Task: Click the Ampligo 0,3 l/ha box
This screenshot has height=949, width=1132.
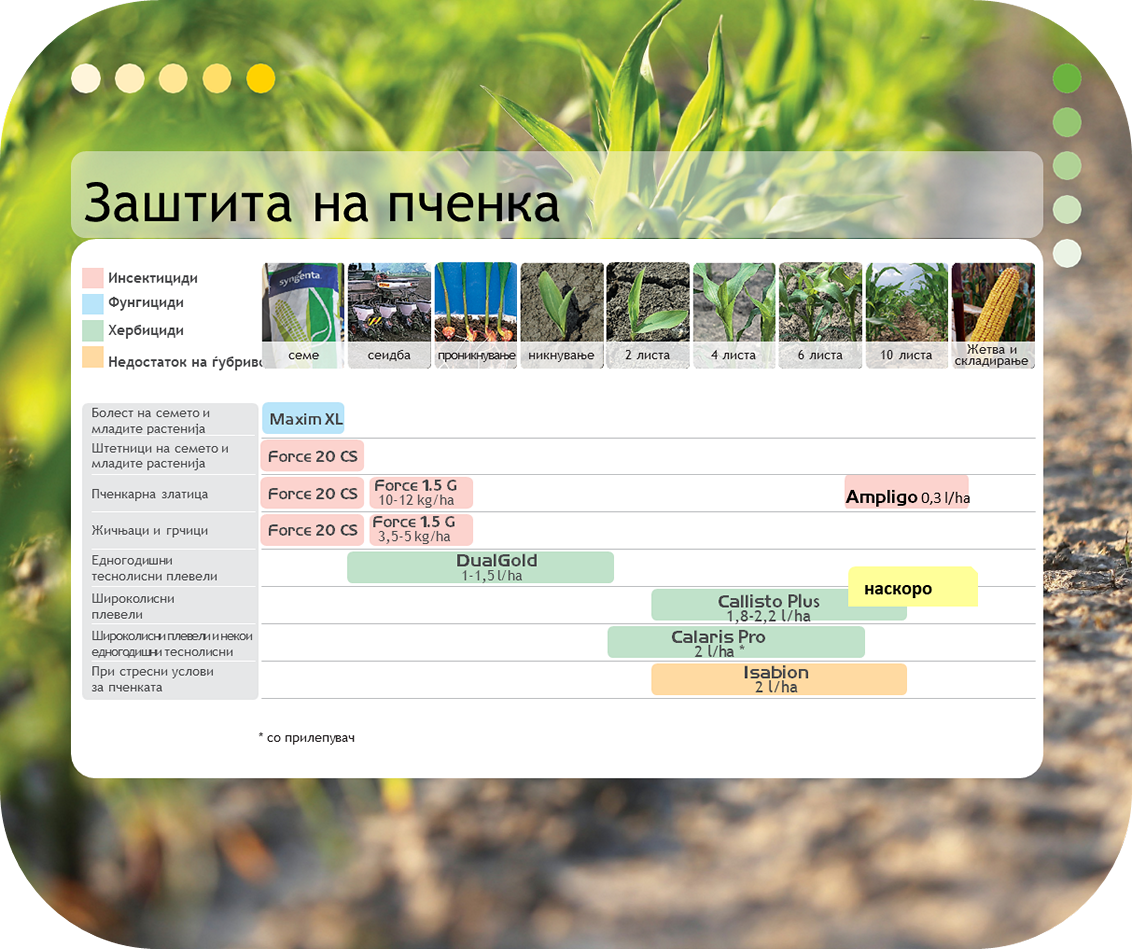Action: 907,492
